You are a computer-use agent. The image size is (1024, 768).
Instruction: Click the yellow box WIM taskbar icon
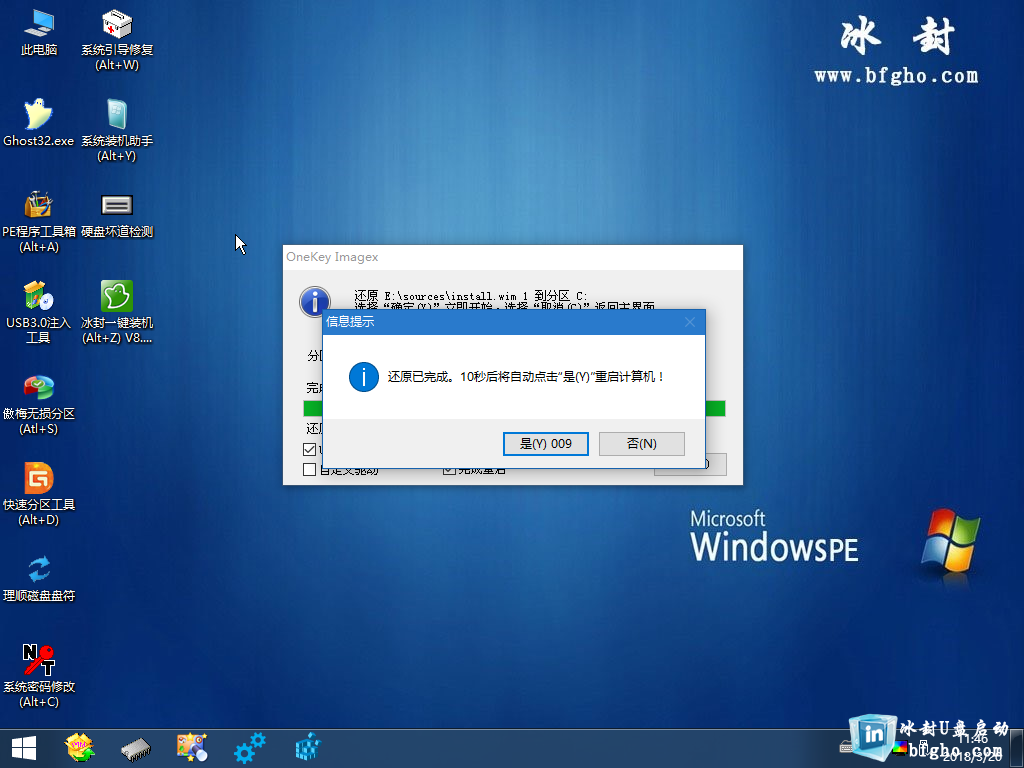pos(80,748)
